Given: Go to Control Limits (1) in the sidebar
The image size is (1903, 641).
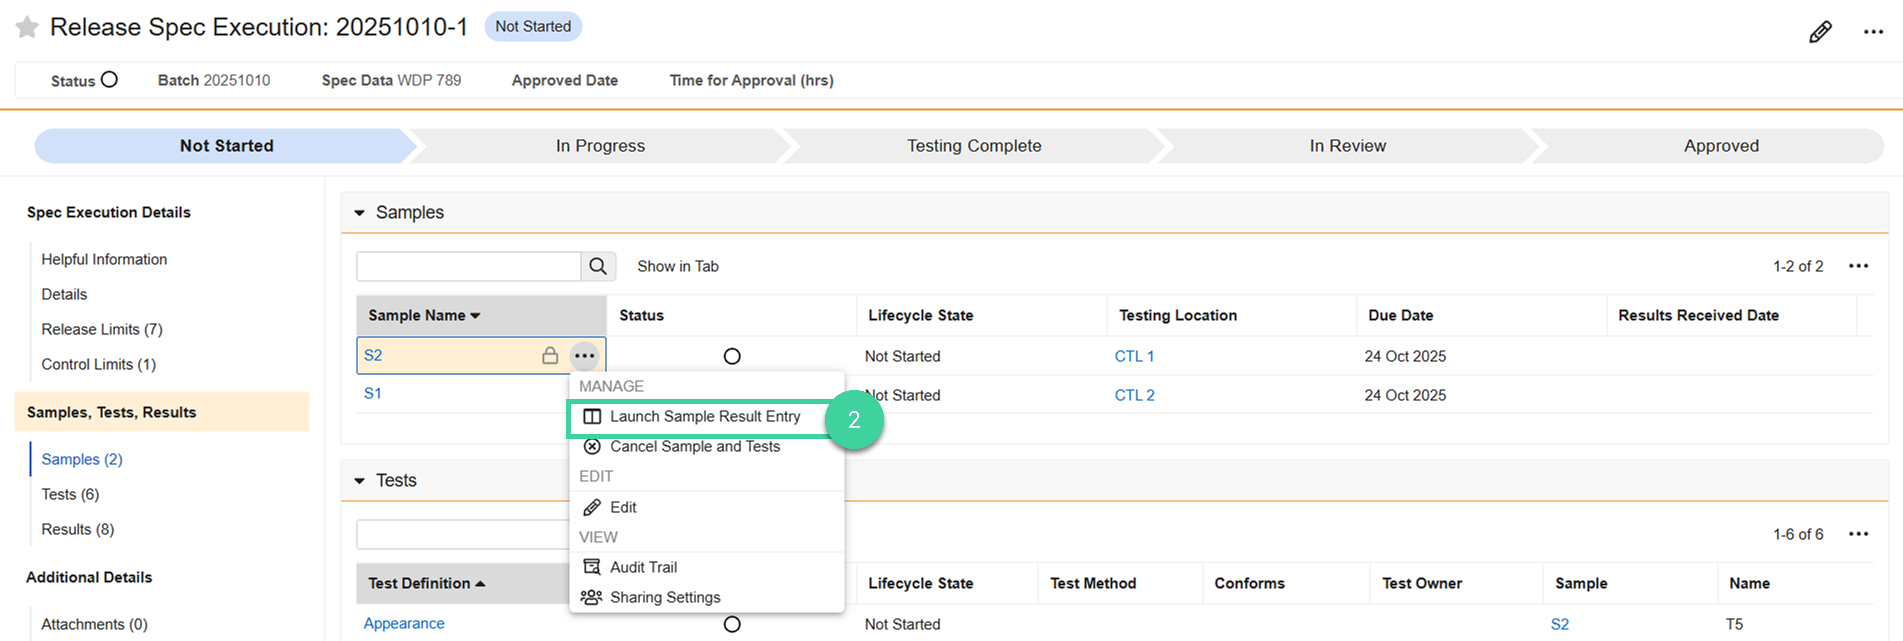Looking at the screenshot, I should (99, 364).
